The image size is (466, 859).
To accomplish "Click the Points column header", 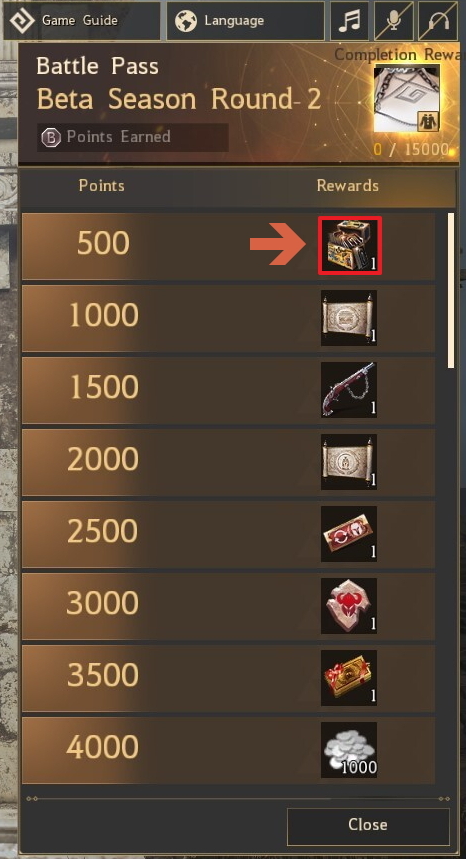I will click(101, 186).
